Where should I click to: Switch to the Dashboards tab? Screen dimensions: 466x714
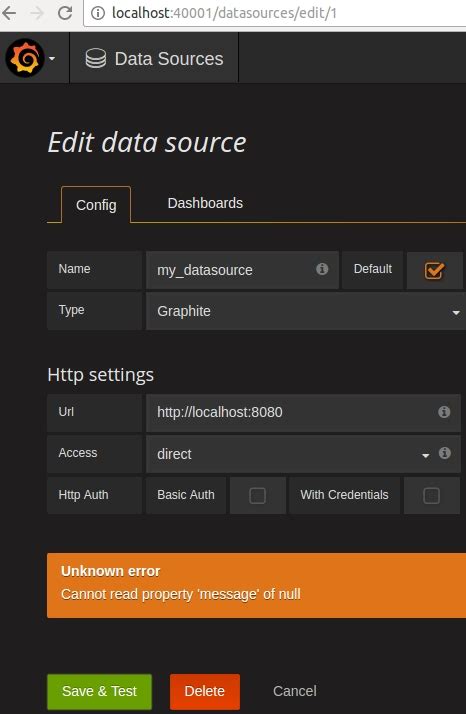click(x=205, y=203)
